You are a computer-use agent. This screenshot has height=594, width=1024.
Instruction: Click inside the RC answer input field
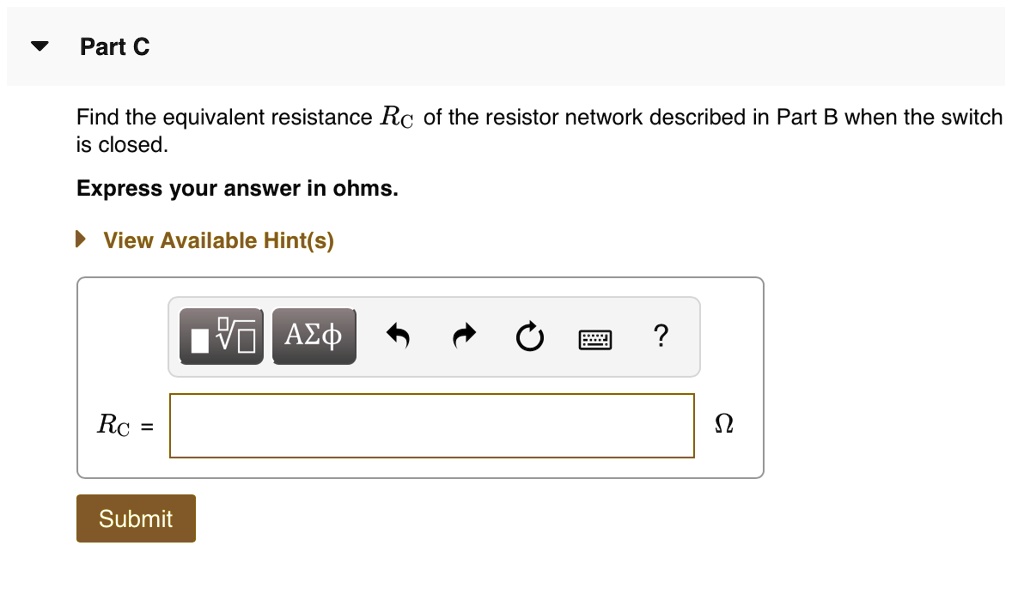(x=430, y=425)
